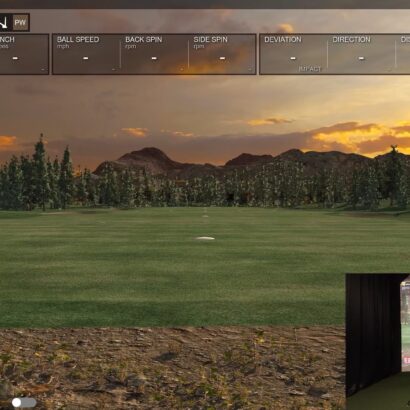Expand the Side Spin tile corner arrow
This screenshot has width=410, height=410.
click(250, 69)
